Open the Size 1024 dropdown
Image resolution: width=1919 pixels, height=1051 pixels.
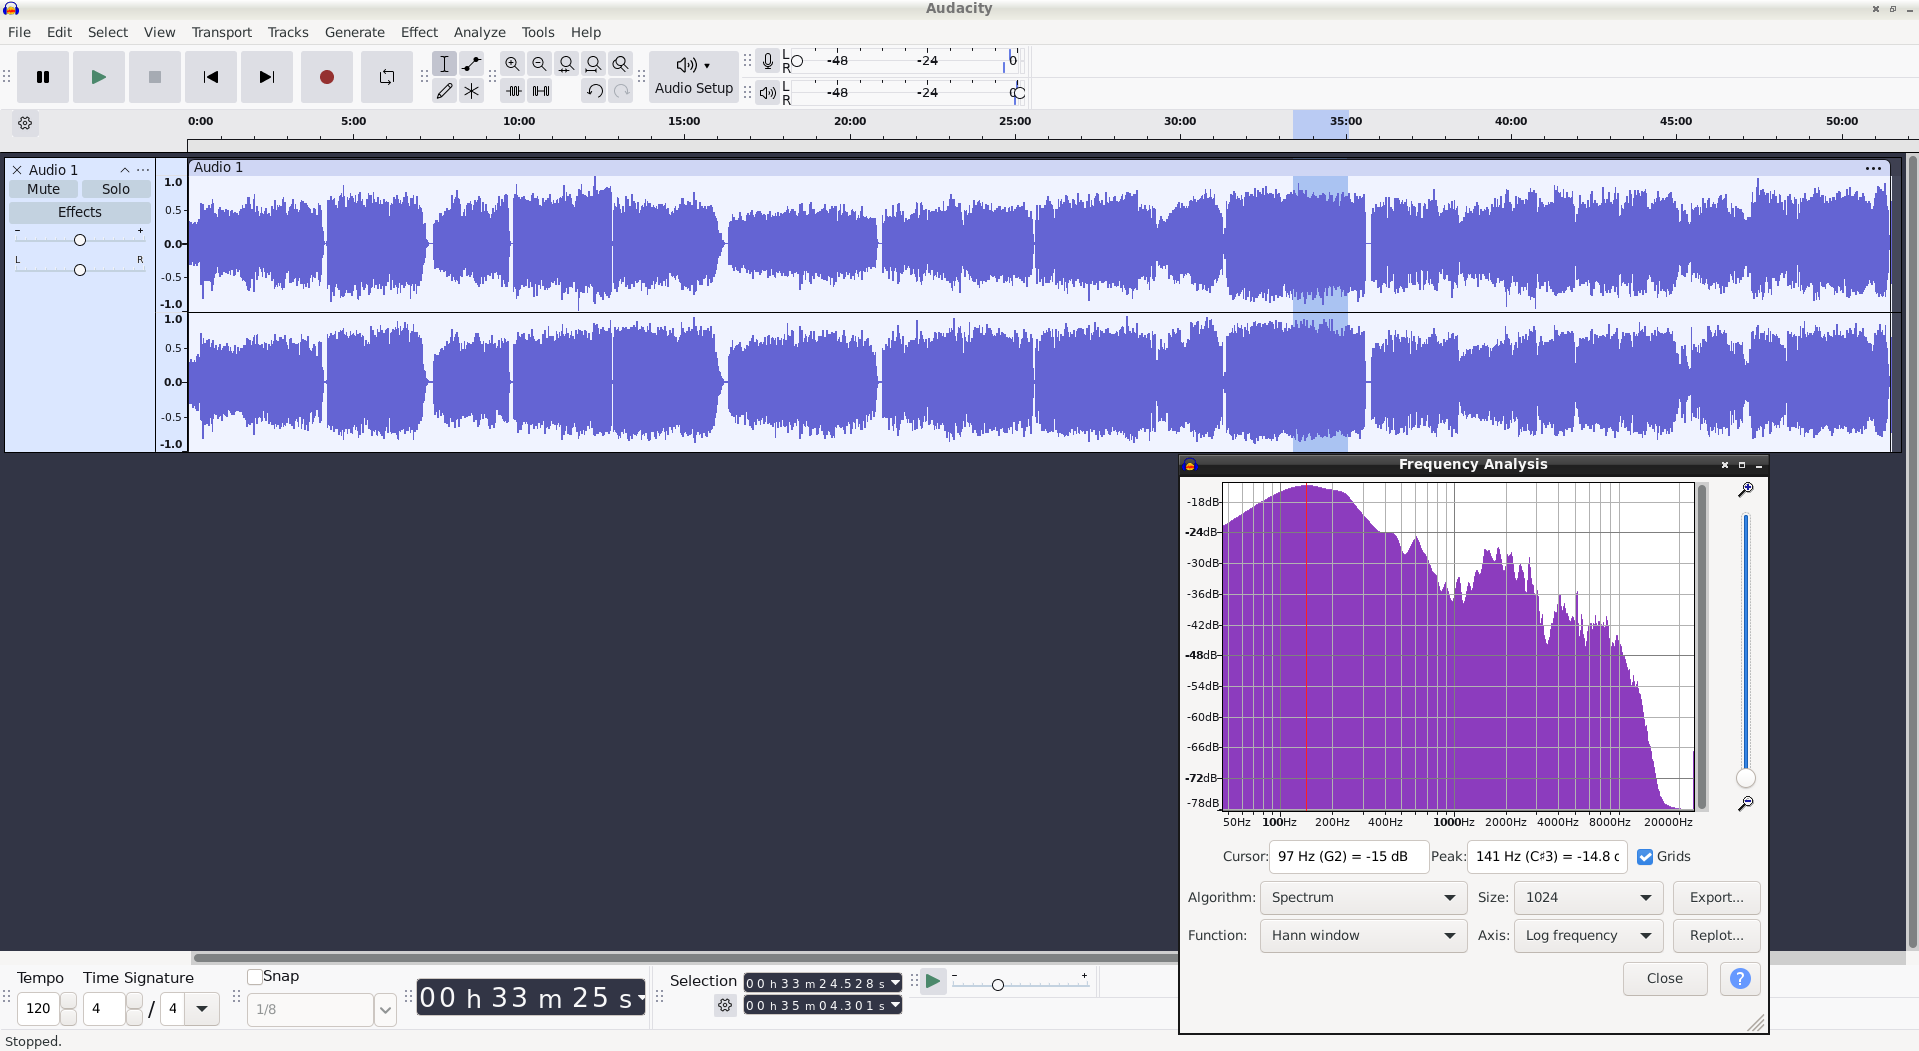[x=1588, y=898]
